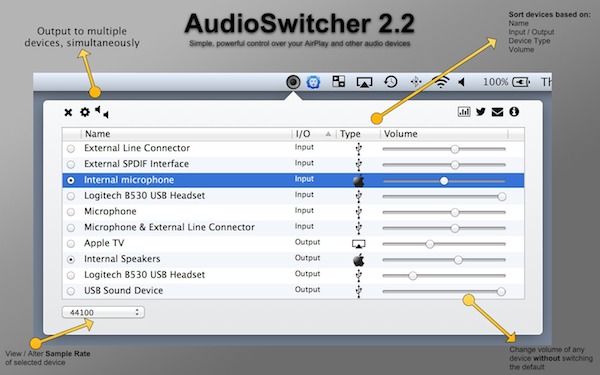Select Microphone & External Line Connector radio
Screen dimensions: 600x375
[x=71, y=228]
